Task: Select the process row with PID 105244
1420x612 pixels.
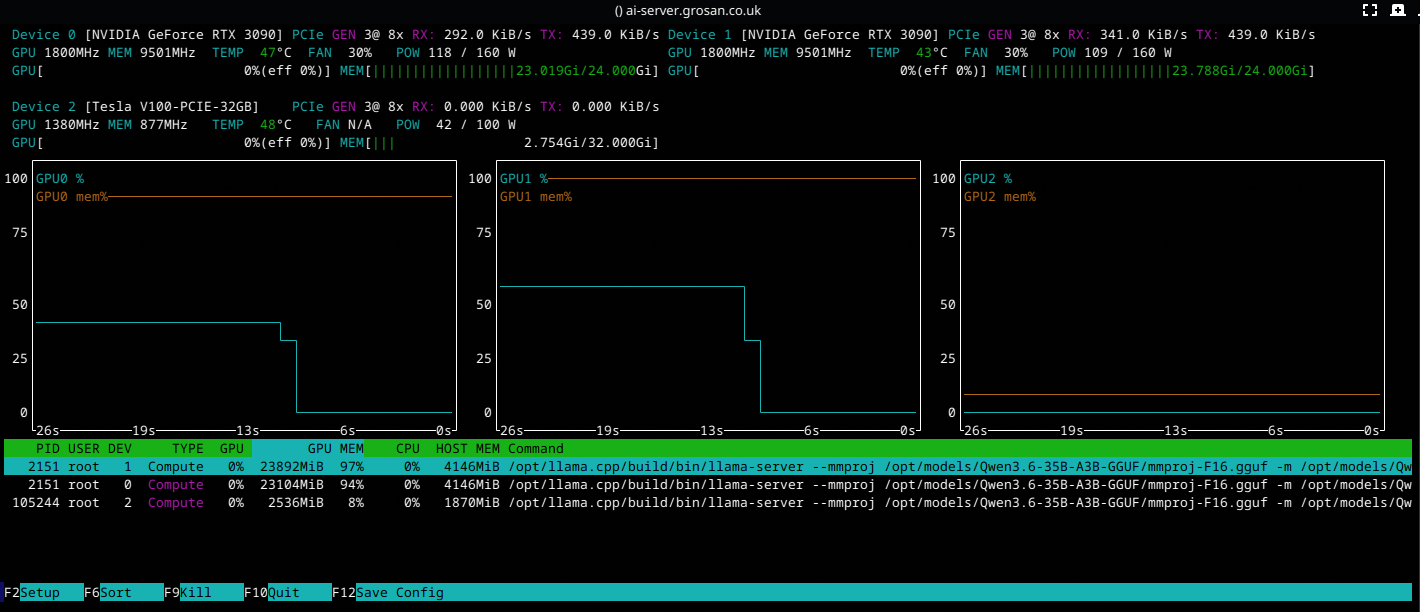Action: (x=708, y=503)
